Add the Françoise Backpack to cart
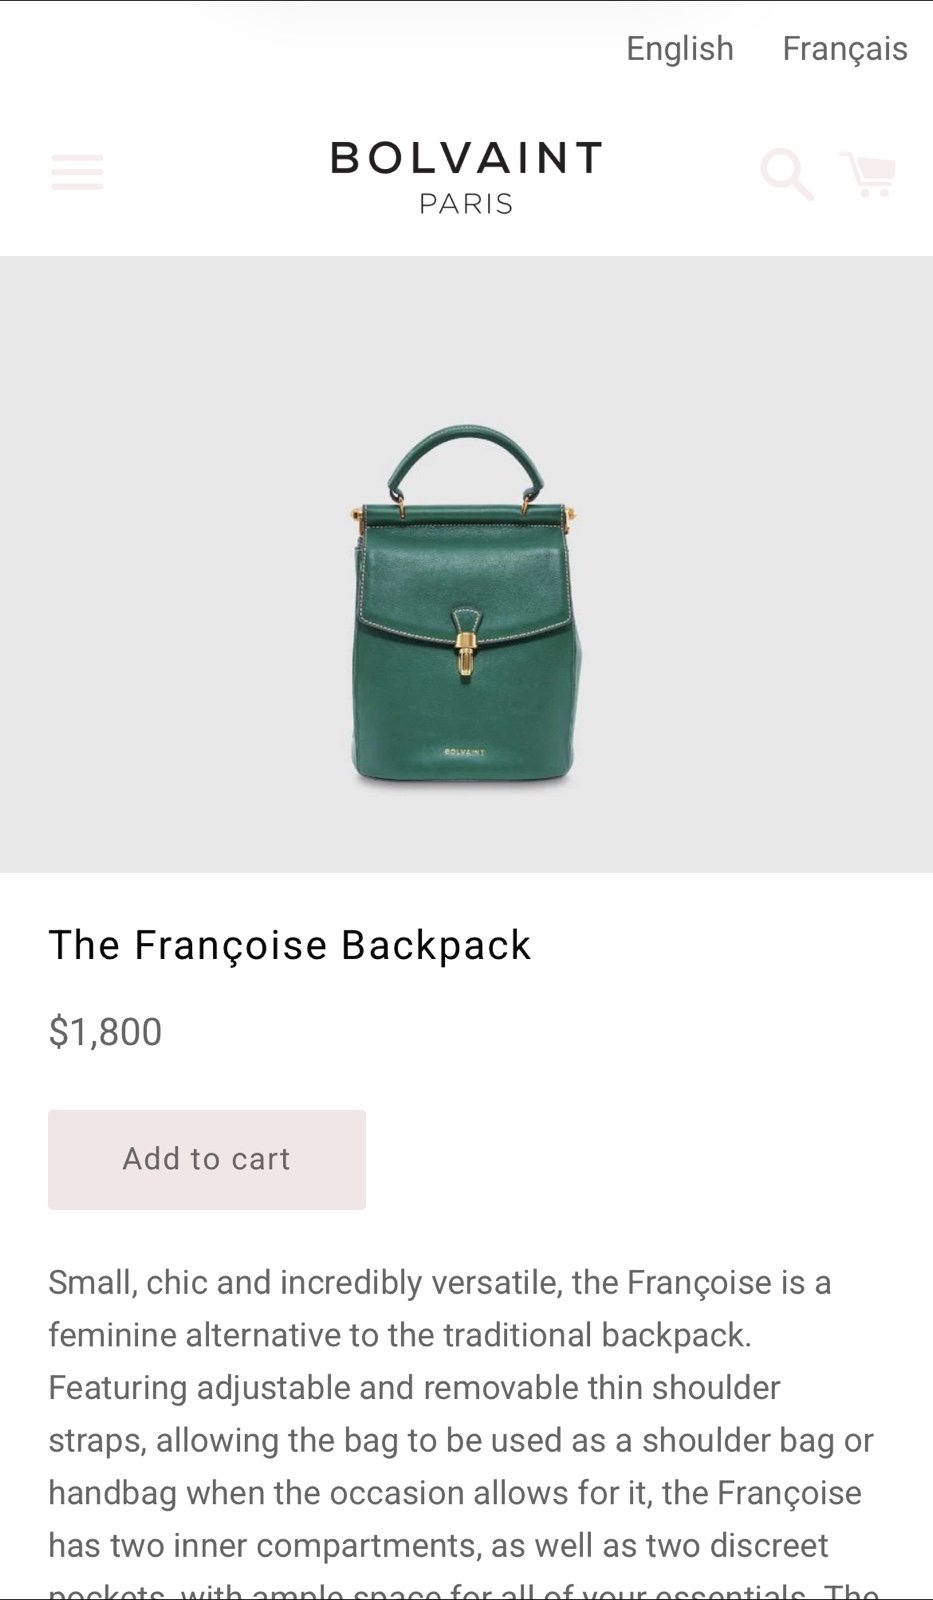Image resolution: width=933 pixels, height=1600 pixels. pyautogui.click(x=207, y=1159)
